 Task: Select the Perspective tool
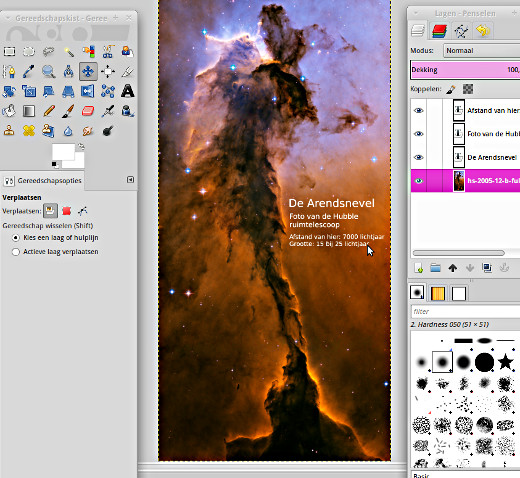point(69,91)
